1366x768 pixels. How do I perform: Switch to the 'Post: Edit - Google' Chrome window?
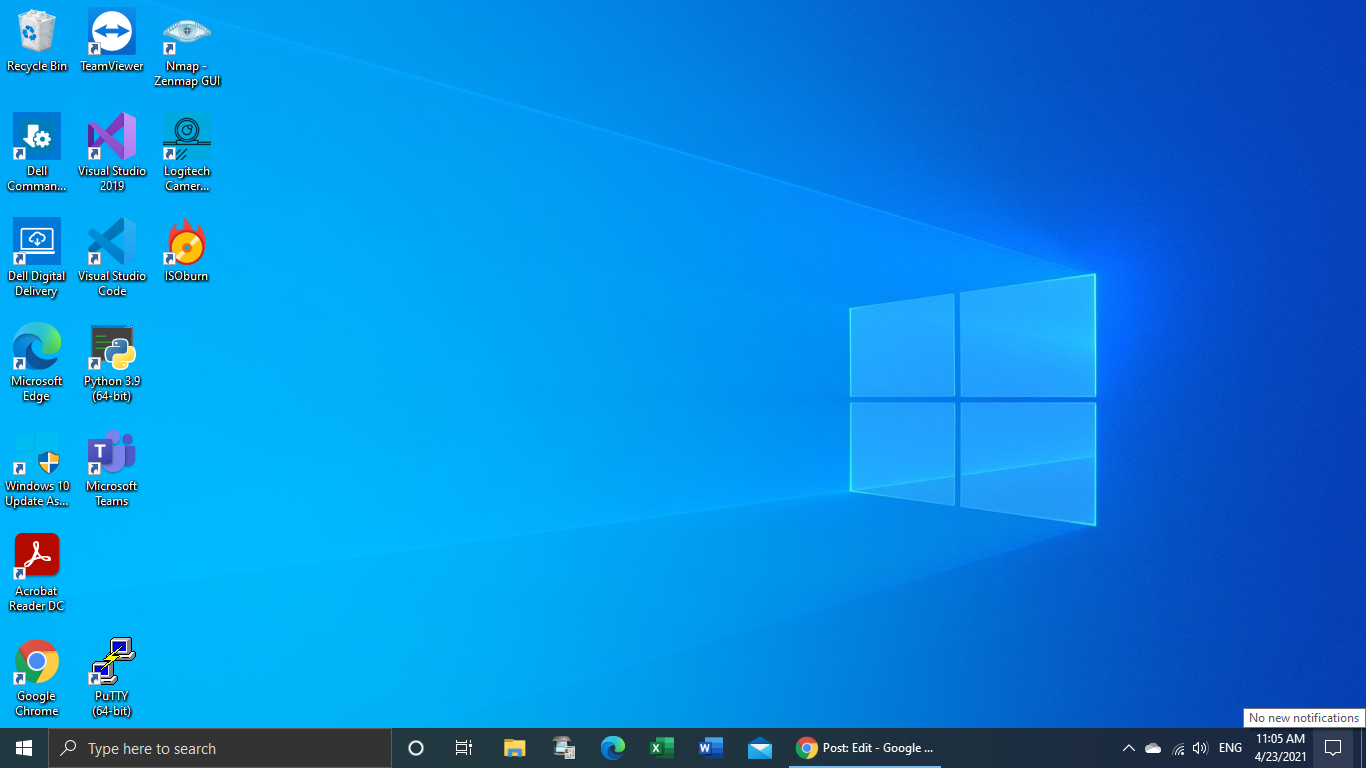click(865, 748)
